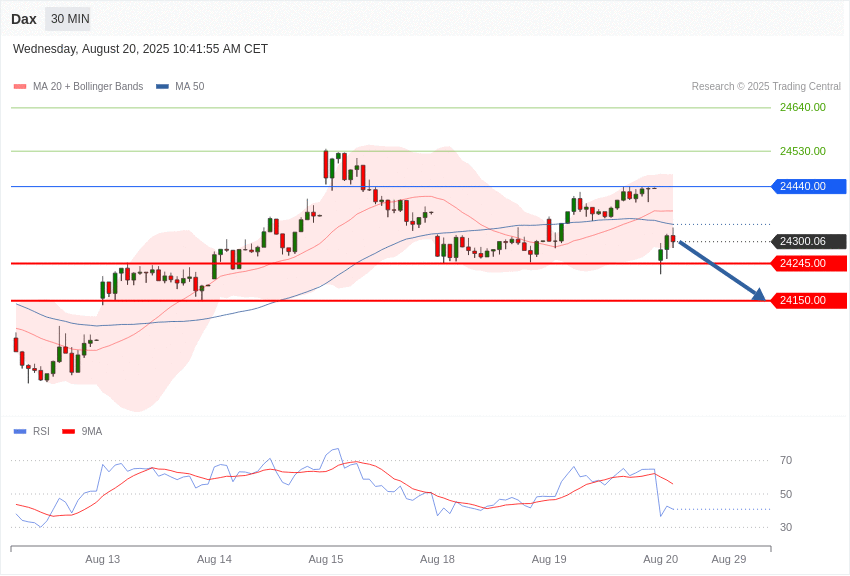Click the Dax chart title
This screenshot has width=850, height=576.
tap(24, 19)
